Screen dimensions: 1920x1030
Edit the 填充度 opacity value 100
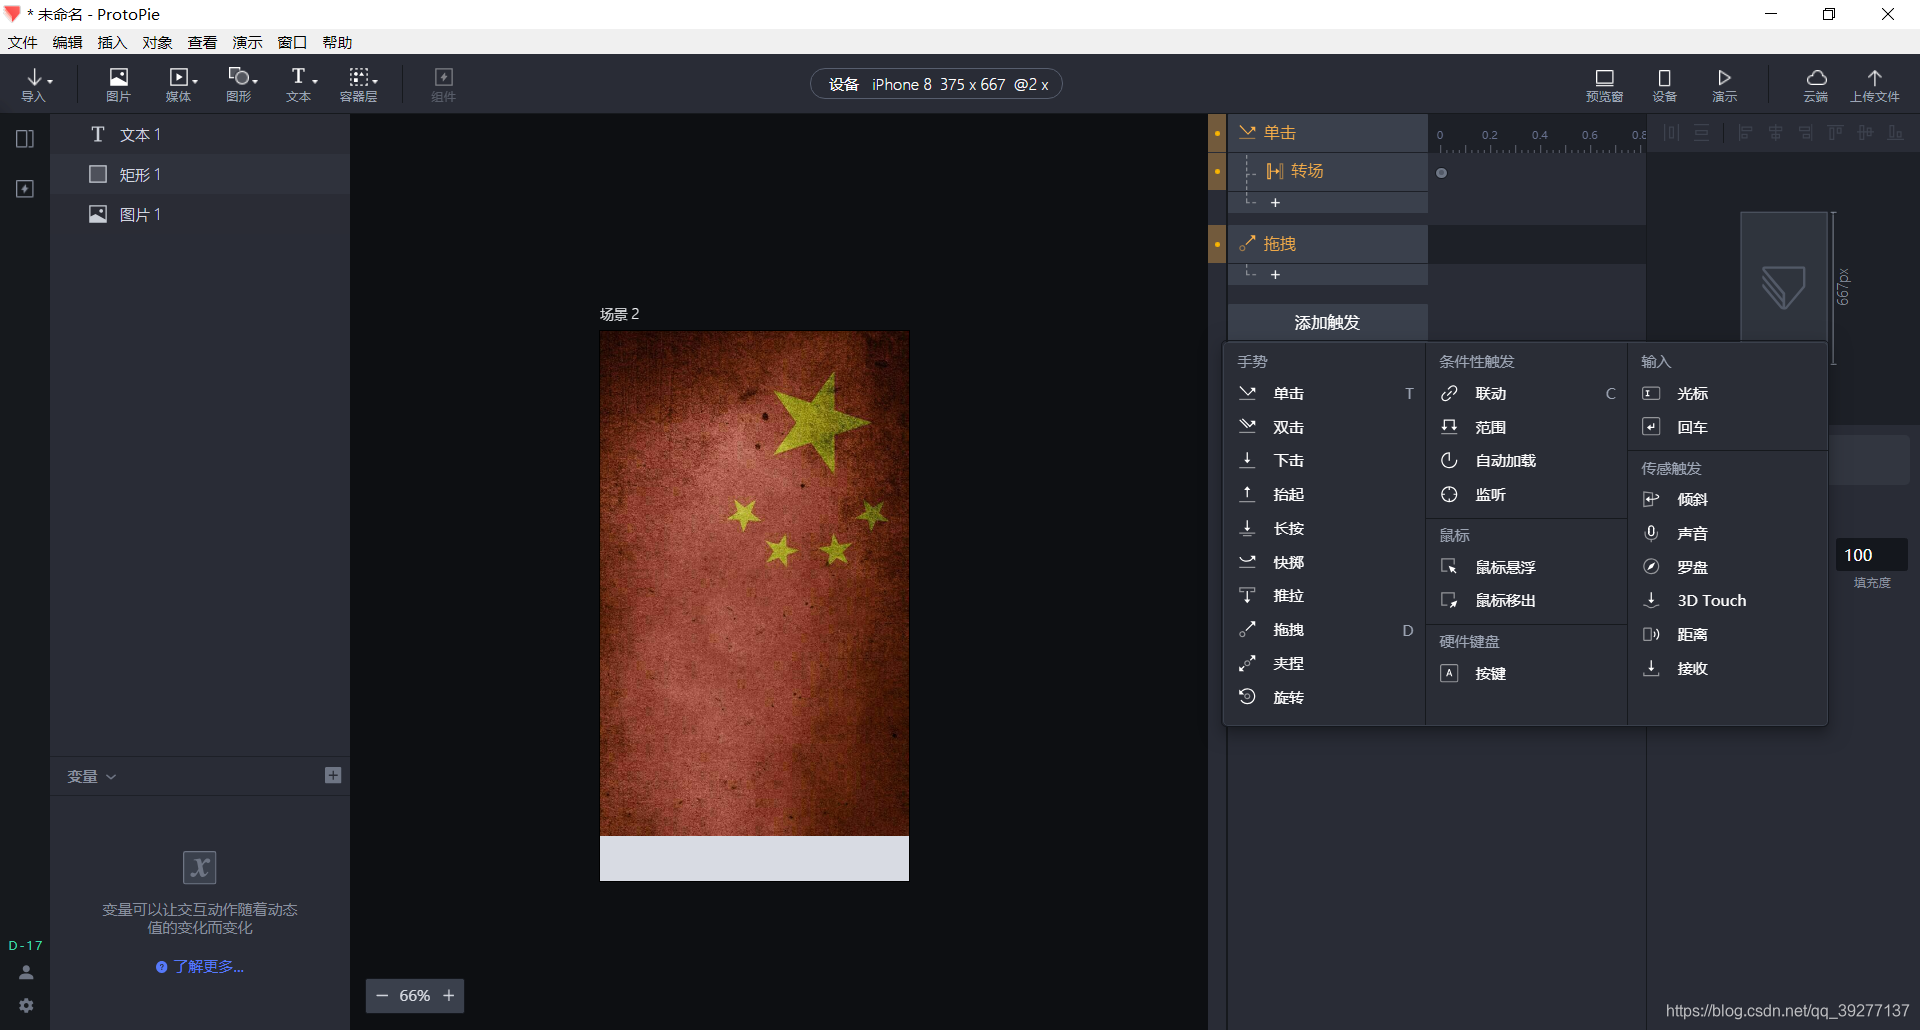(x=1871, y=555)
